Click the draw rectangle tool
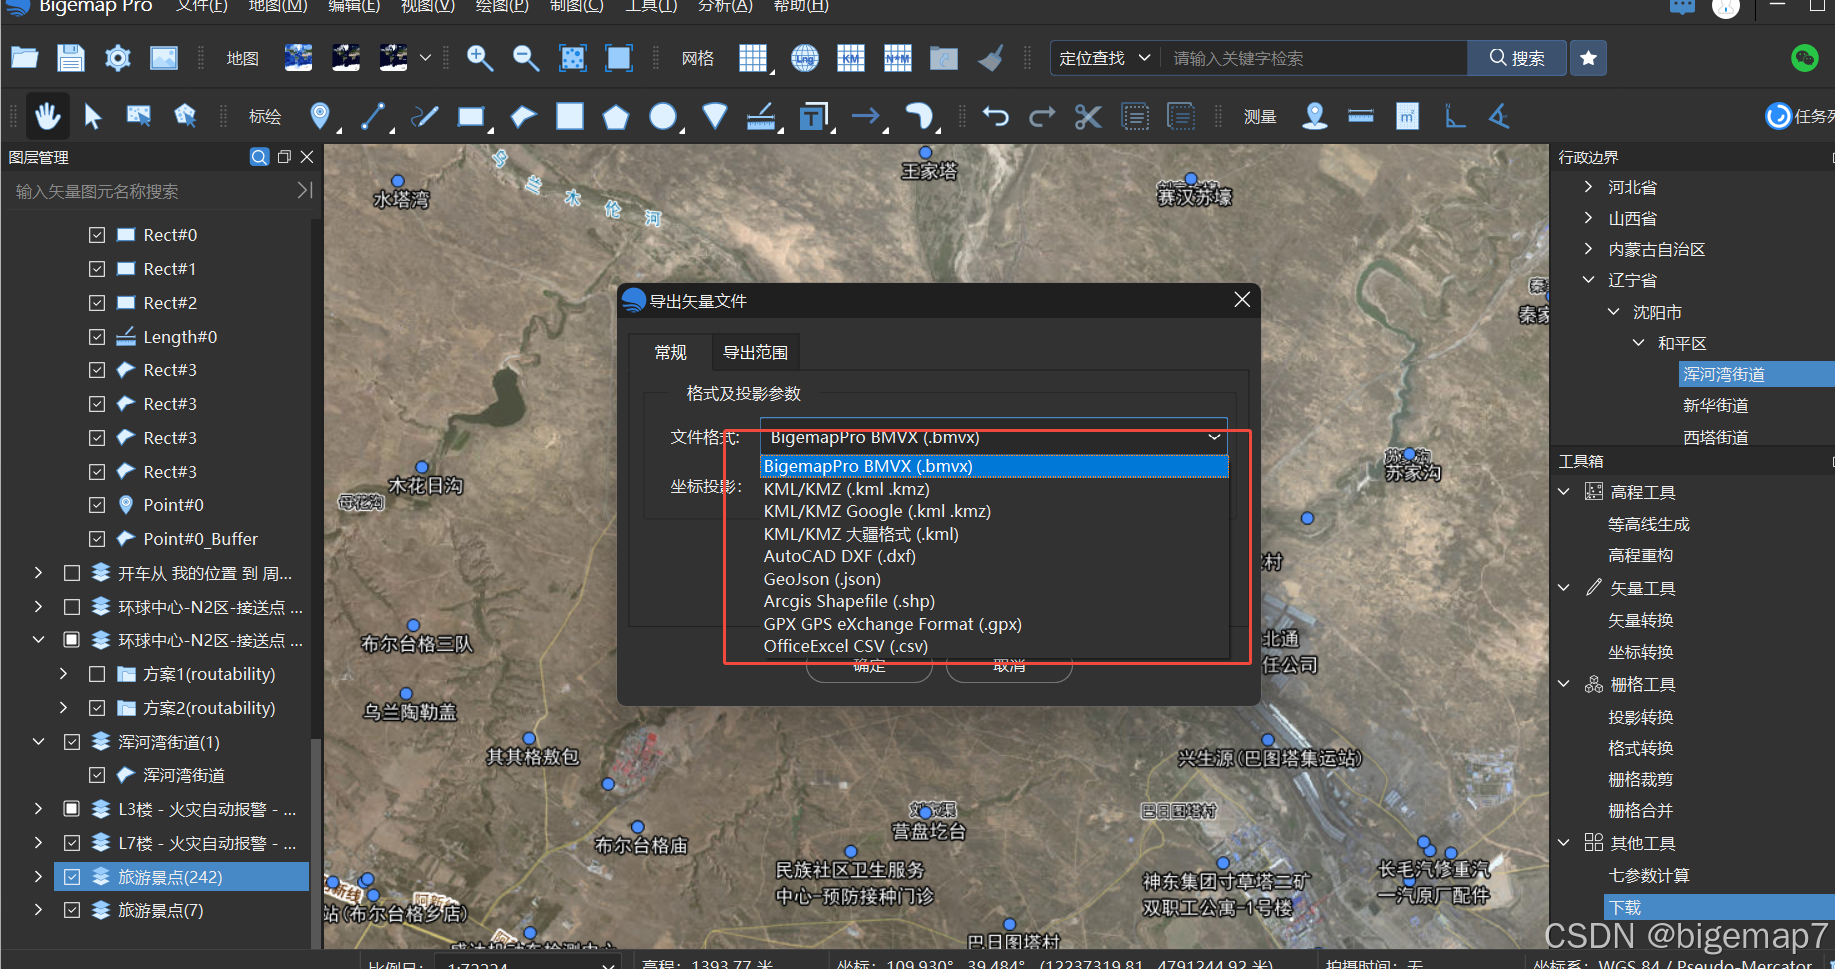 pyautogui.click(x=471, y=117)
